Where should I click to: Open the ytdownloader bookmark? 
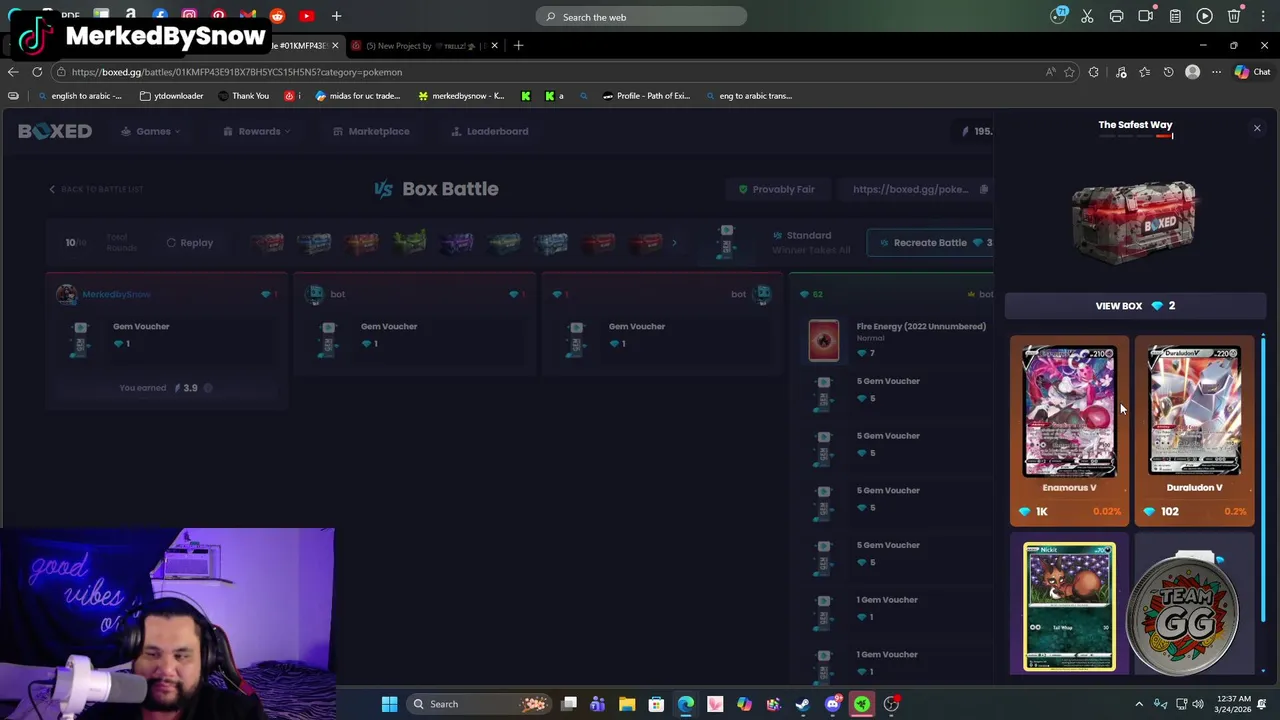[171, 96]
